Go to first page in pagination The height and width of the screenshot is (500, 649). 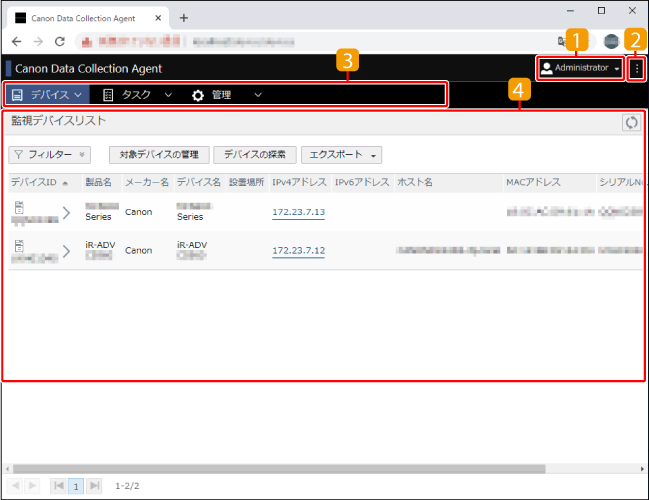click(59, 485)
